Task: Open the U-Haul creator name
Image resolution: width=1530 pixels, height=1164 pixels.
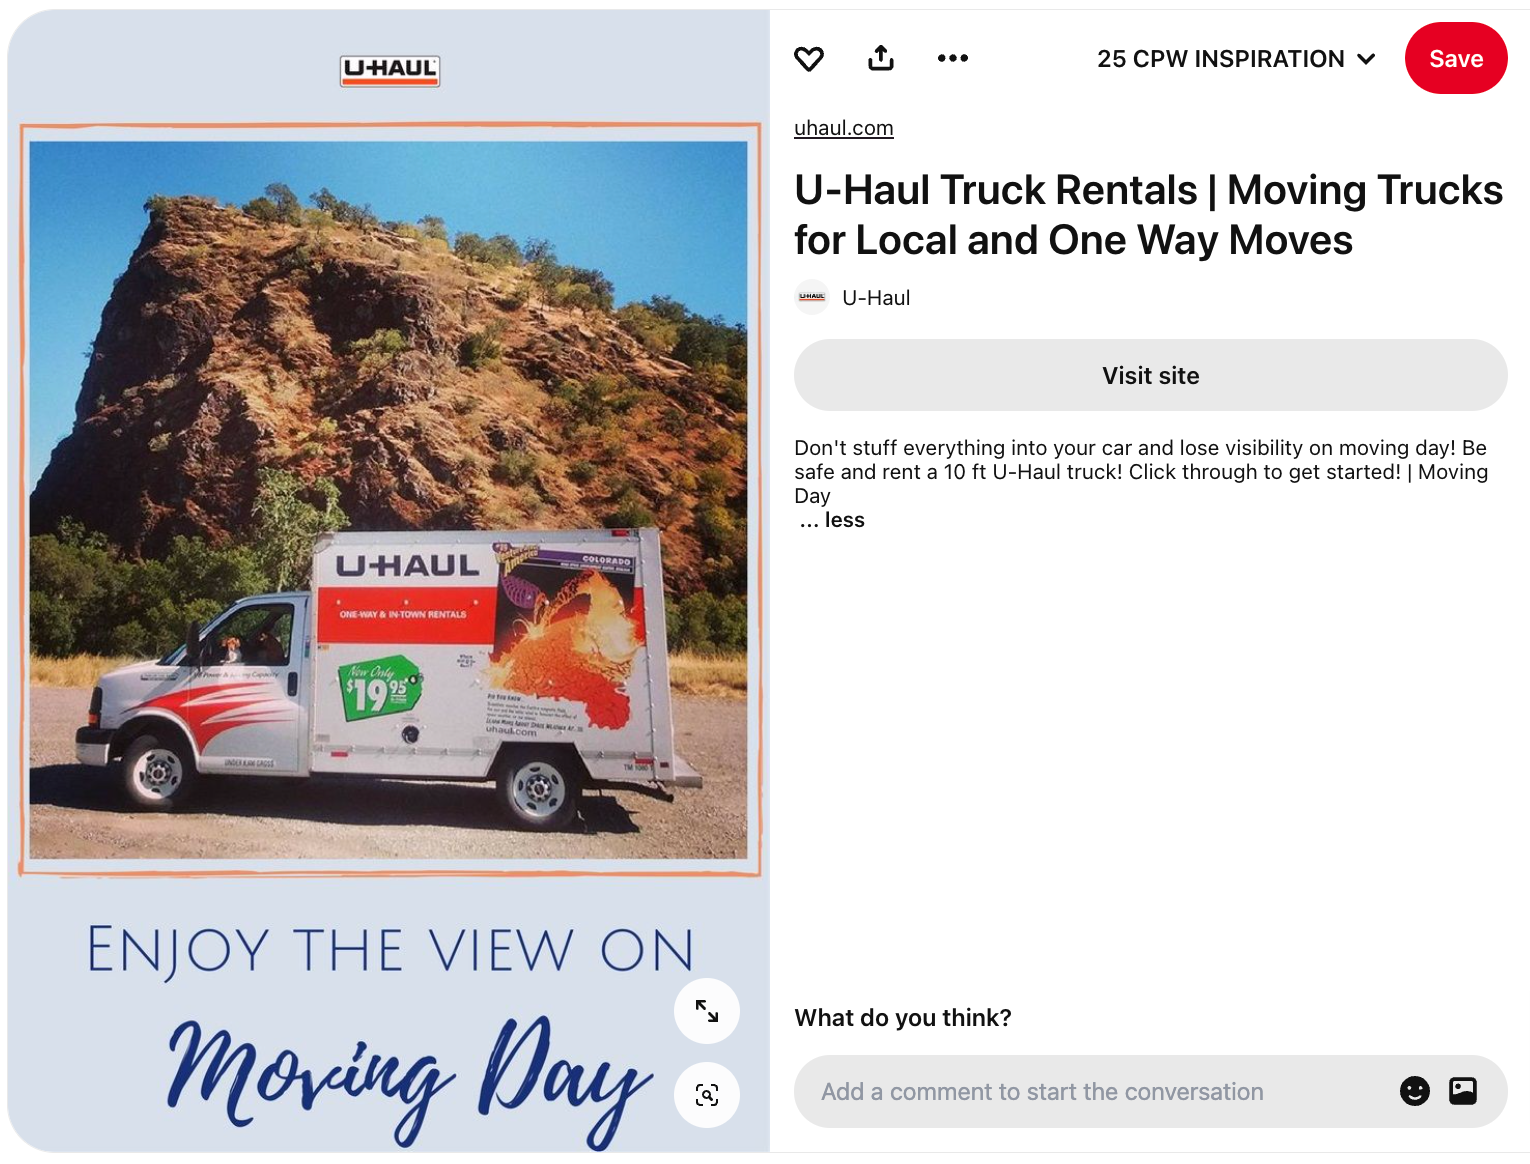Action: click(876, 298)
